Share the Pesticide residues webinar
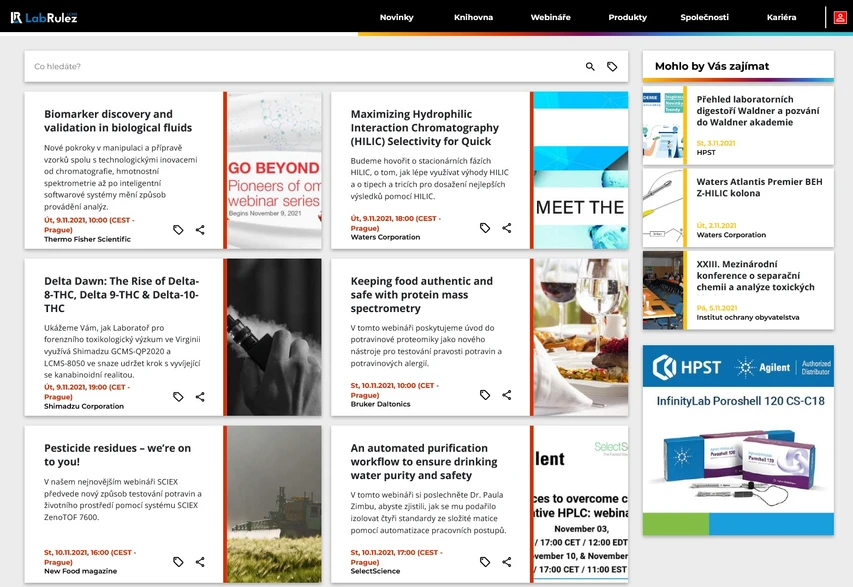This screenshot has width=853, height=587. point(200,561)
